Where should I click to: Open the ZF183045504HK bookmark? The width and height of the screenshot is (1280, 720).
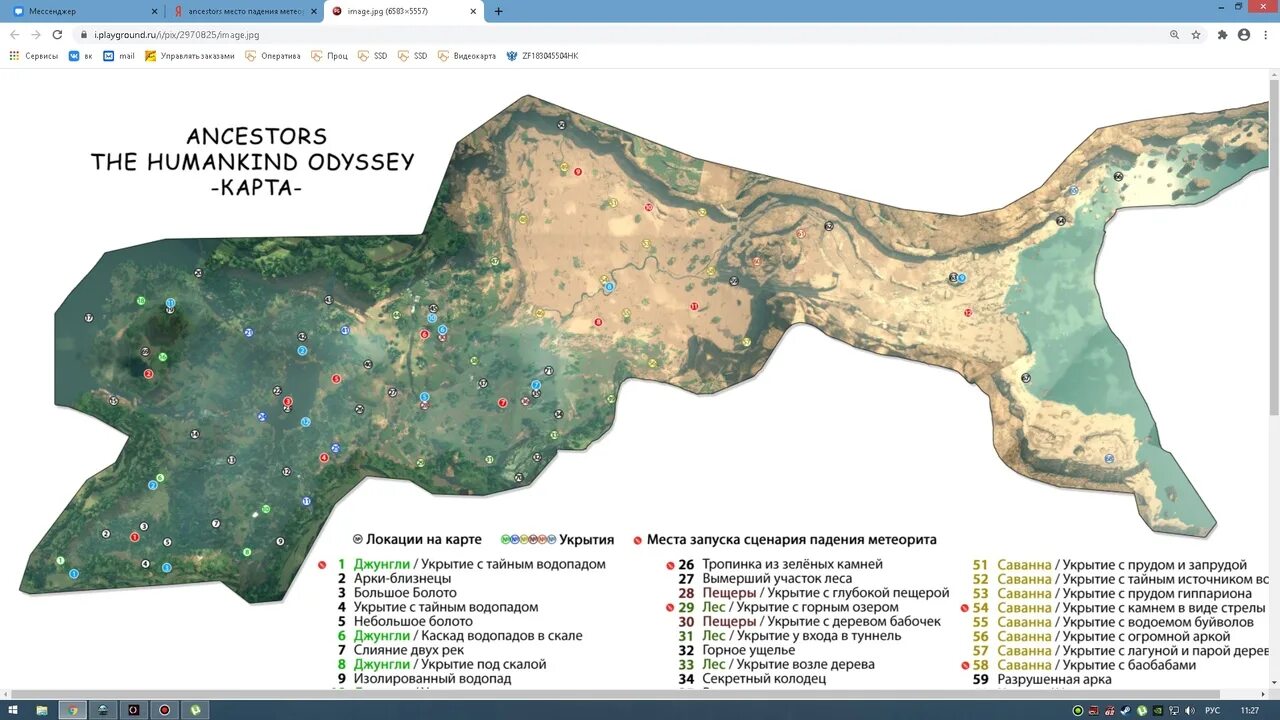pos(542,56)
